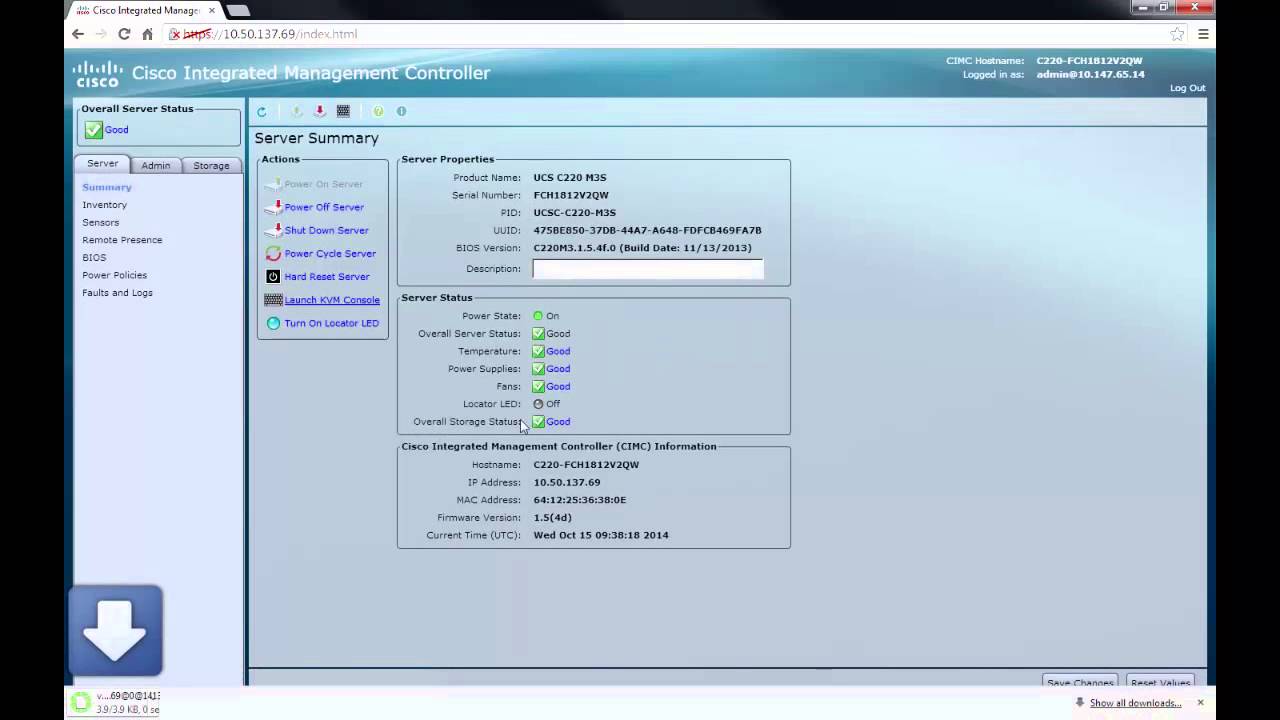Click the red power off toolbar icon

[320, 112]
